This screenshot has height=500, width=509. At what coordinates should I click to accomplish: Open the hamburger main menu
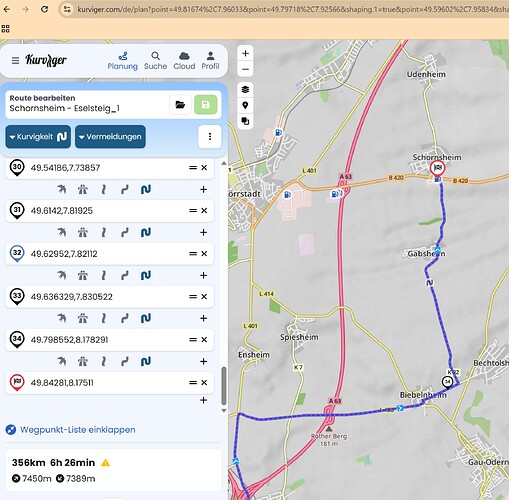coord(15,60)
